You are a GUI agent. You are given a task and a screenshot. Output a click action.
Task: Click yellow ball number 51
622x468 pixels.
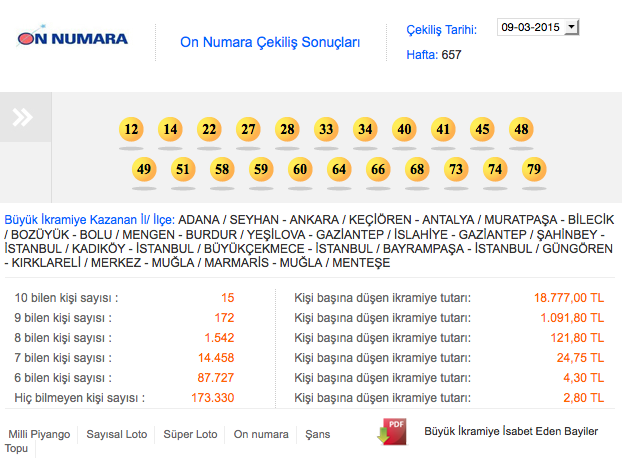click(183, 169)
